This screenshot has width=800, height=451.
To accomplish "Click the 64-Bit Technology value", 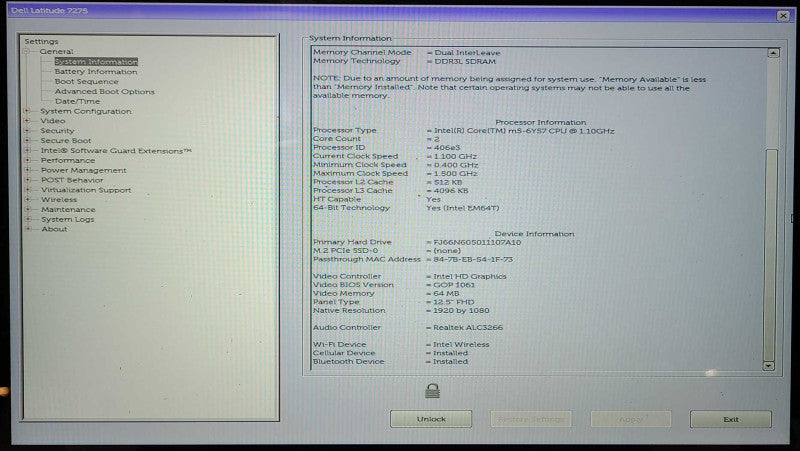I will coord(463,208).
